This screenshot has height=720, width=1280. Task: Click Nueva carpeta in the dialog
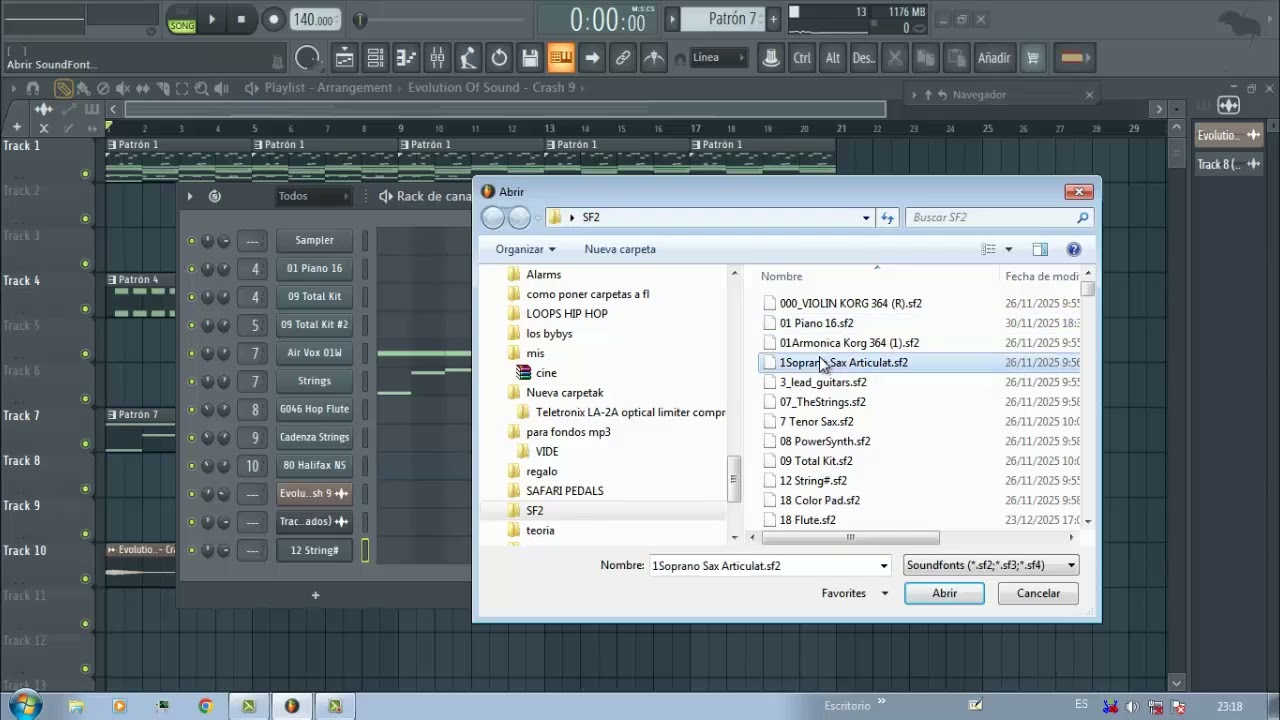[x=620, y=249]
